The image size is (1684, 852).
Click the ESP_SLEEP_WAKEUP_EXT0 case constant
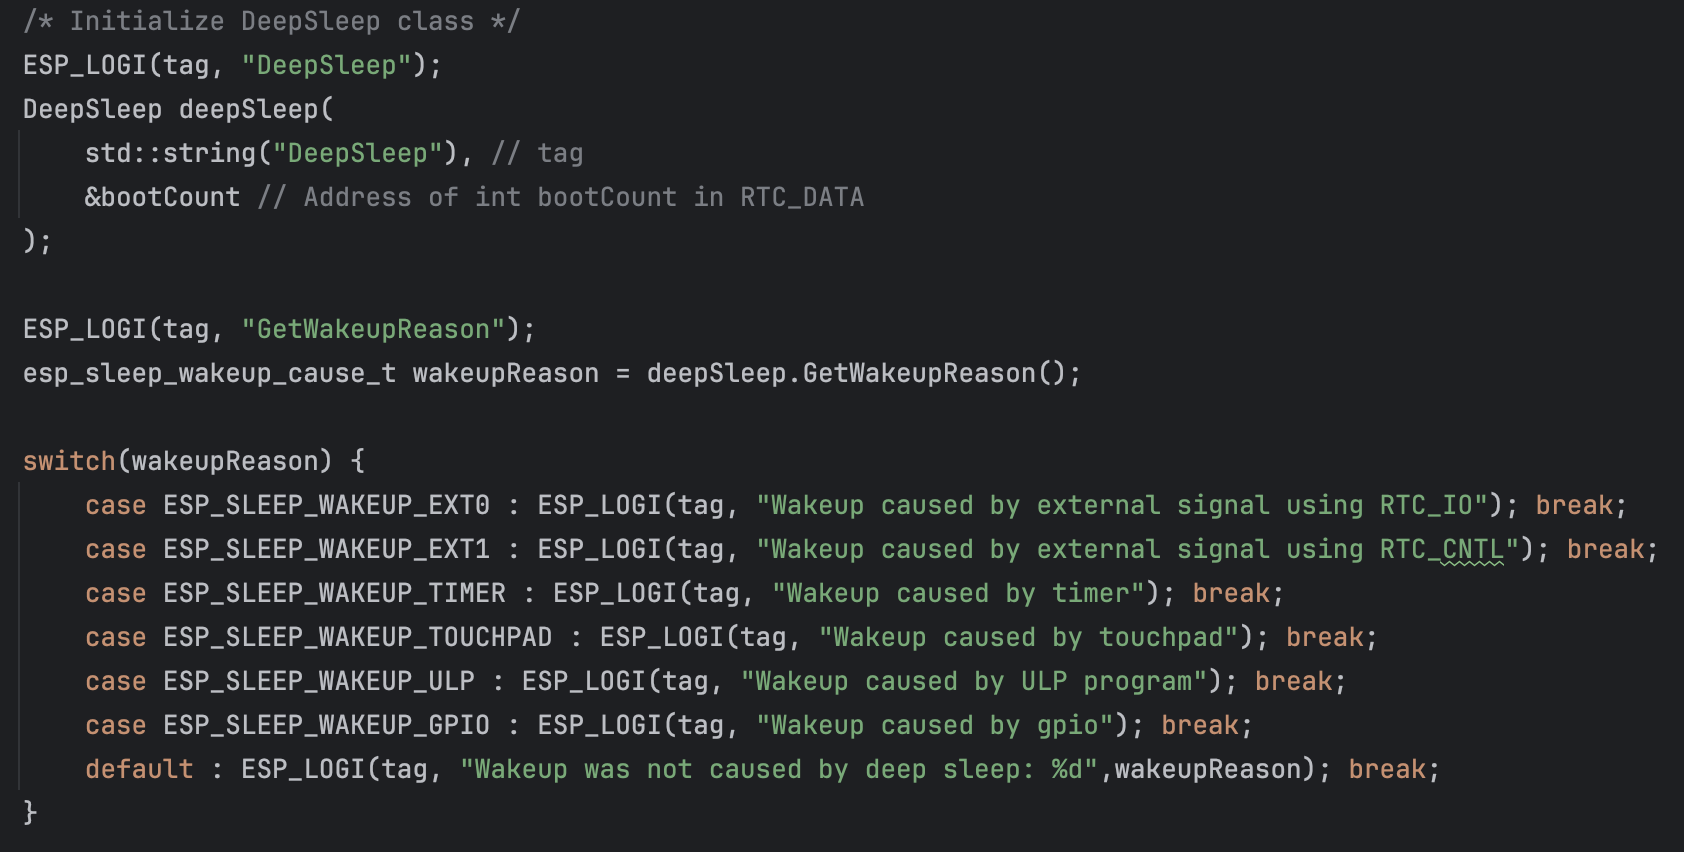point(326,505)
